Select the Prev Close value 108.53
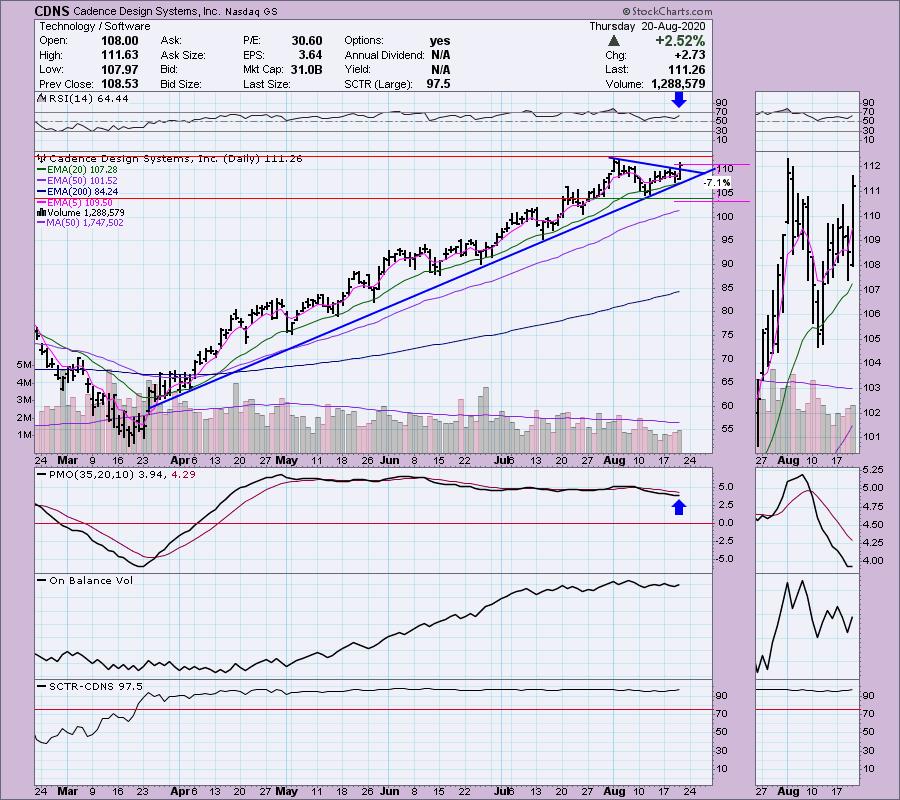 tap(119, 84)
